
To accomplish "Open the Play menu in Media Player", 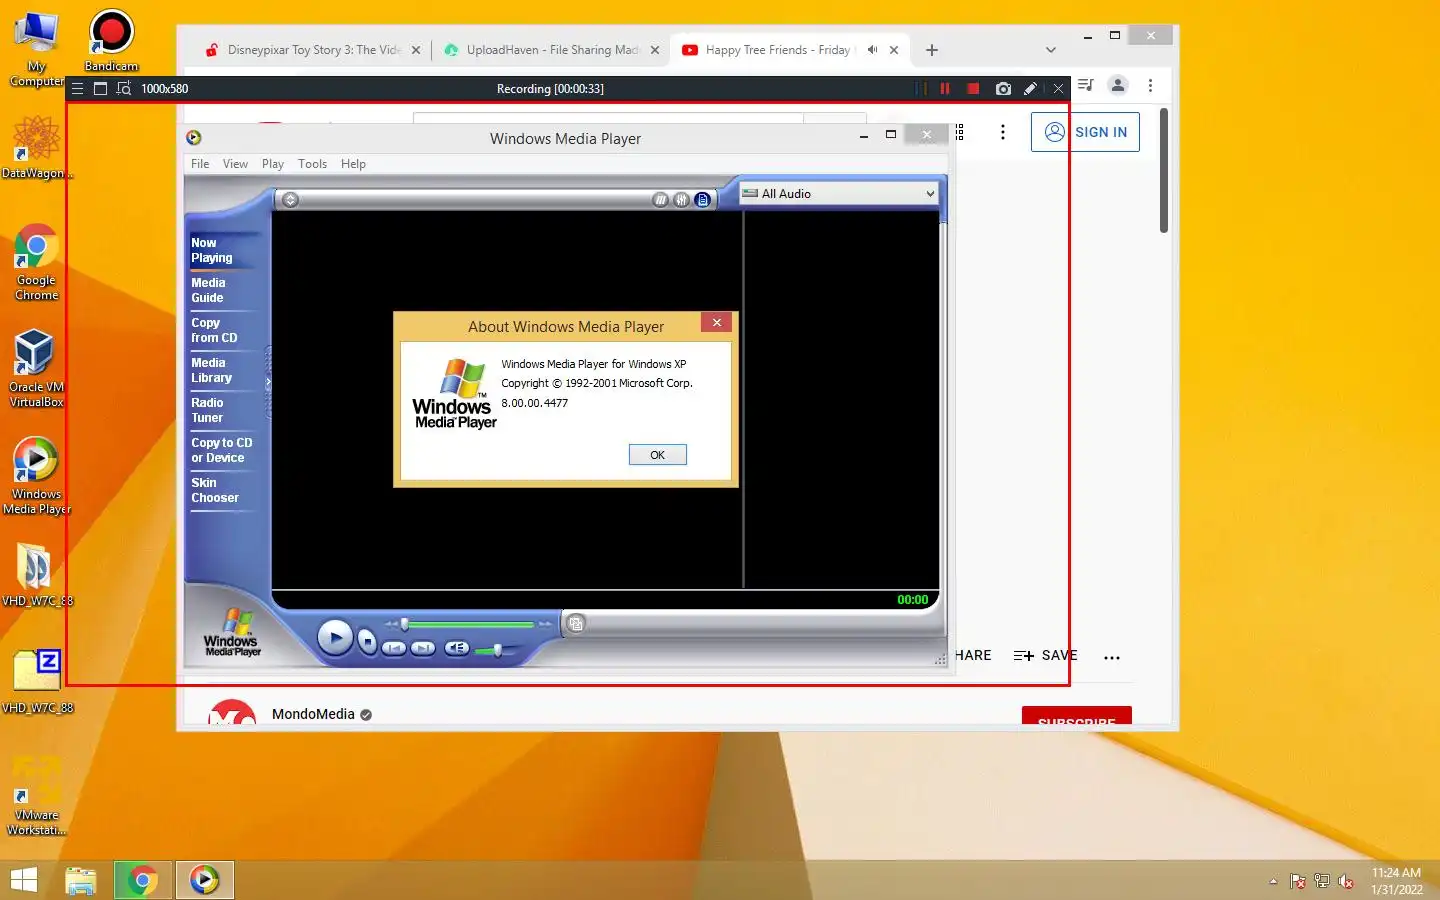I will tap(273, 164).
